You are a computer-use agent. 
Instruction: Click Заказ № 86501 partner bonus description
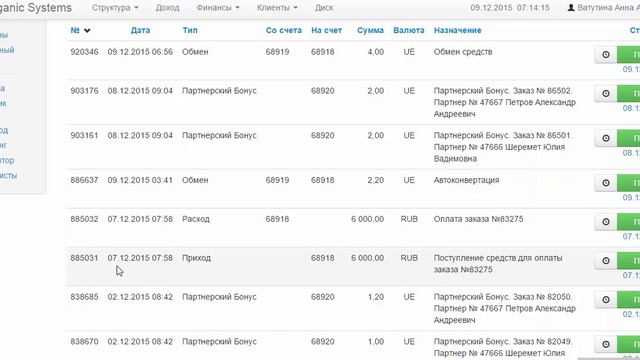(502, 147)
